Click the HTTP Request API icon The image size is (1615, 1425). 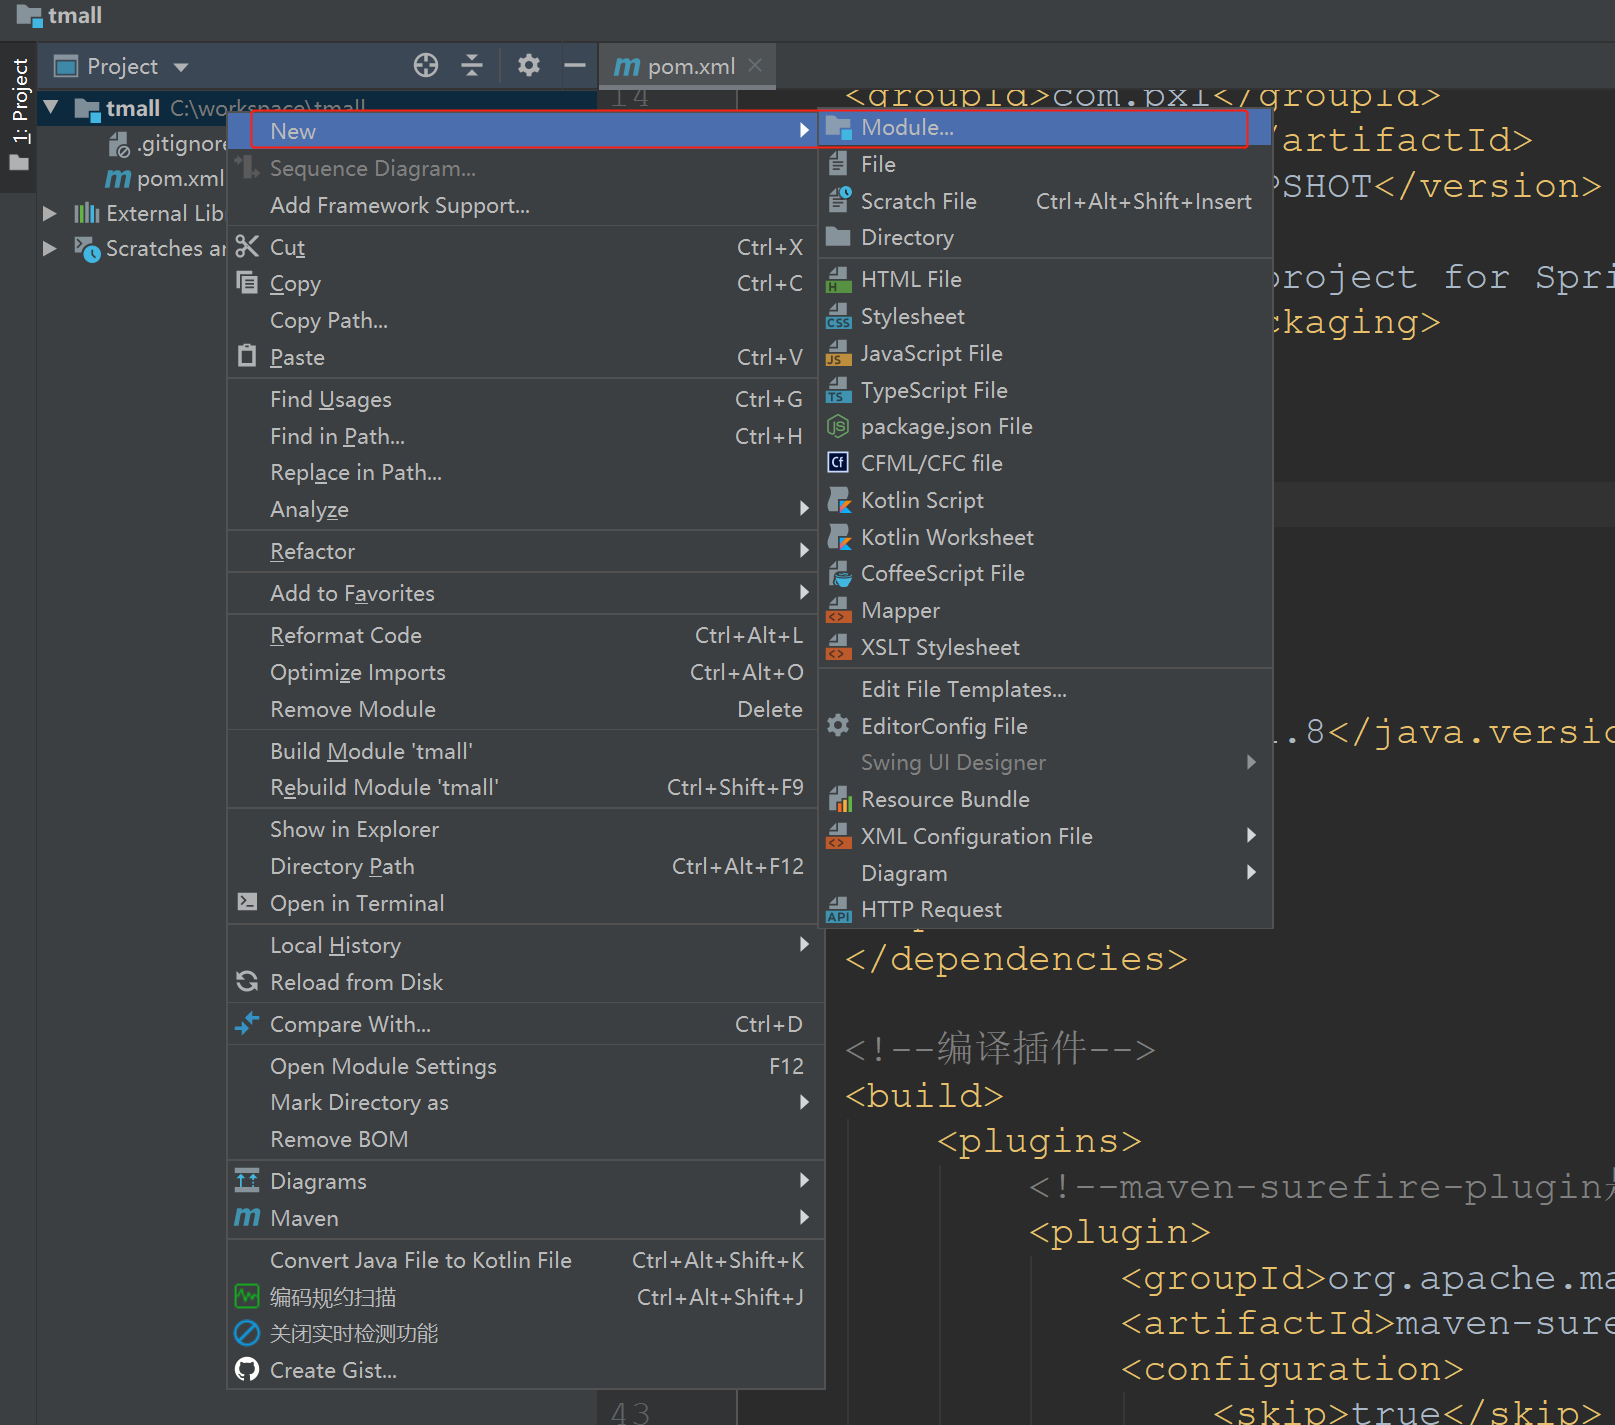[x=839, y=909]
